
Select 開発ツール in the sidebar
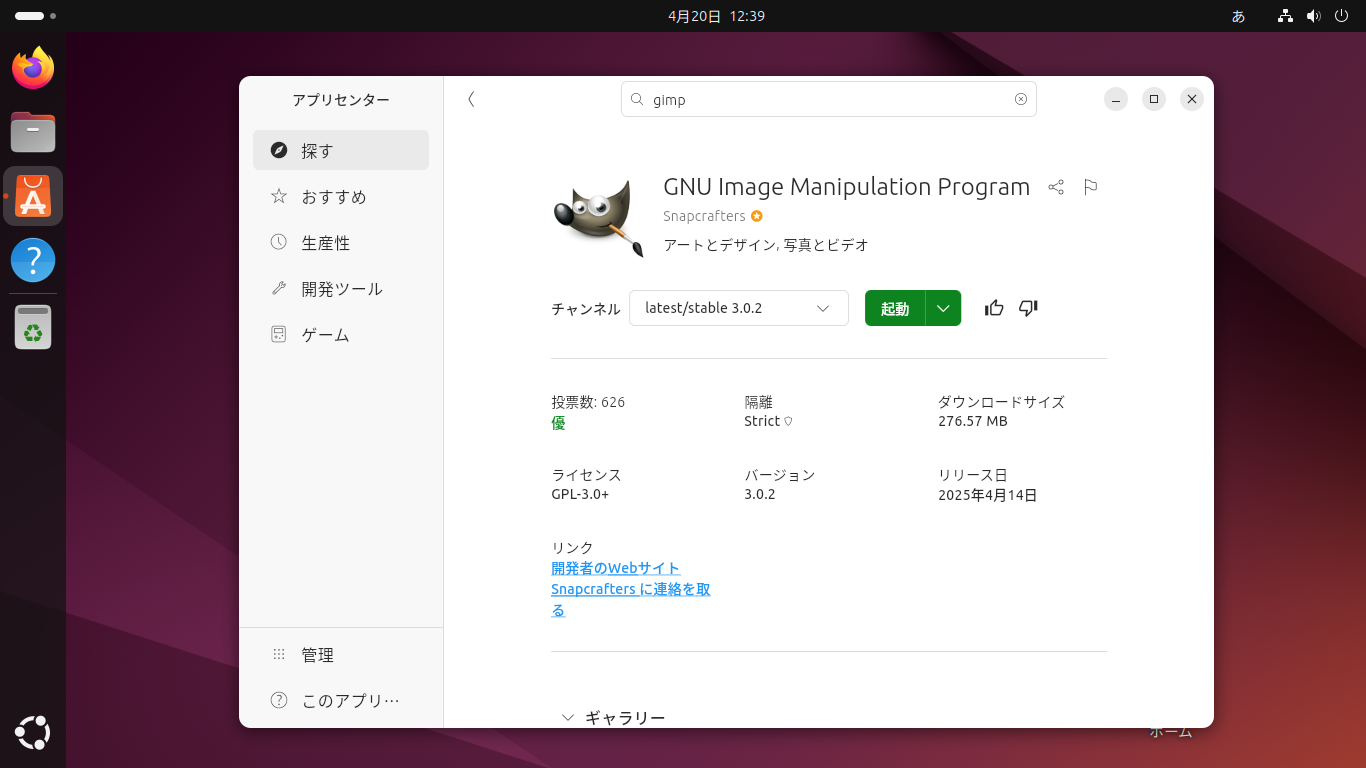coord(340,289)
